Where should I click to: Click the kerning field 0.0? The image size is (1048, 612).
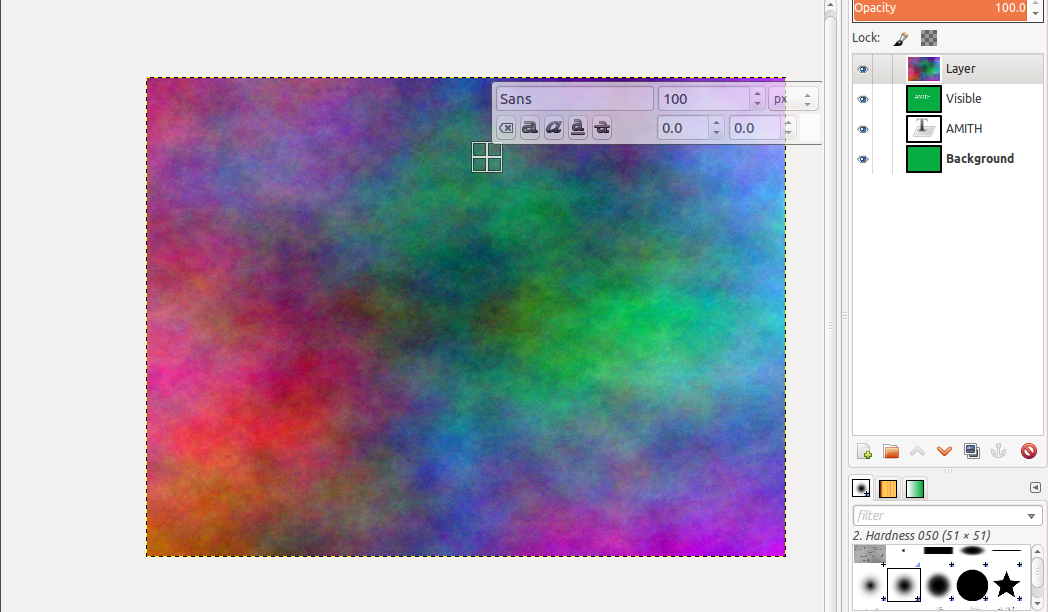pos(755,128)
